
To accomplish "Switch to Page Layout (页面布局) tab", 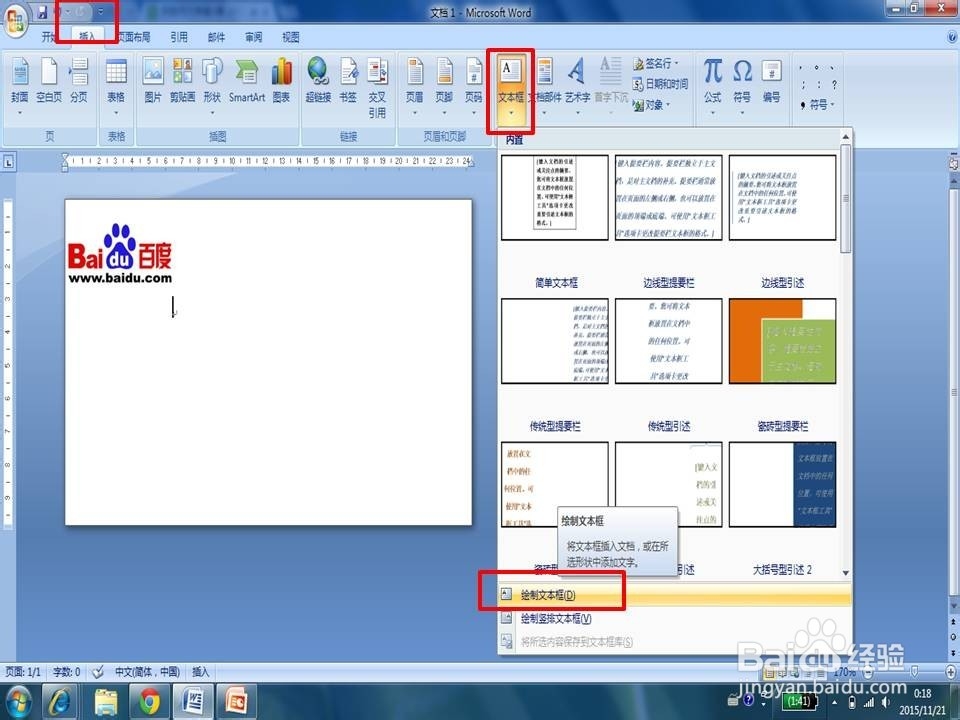I will point(134,37).
